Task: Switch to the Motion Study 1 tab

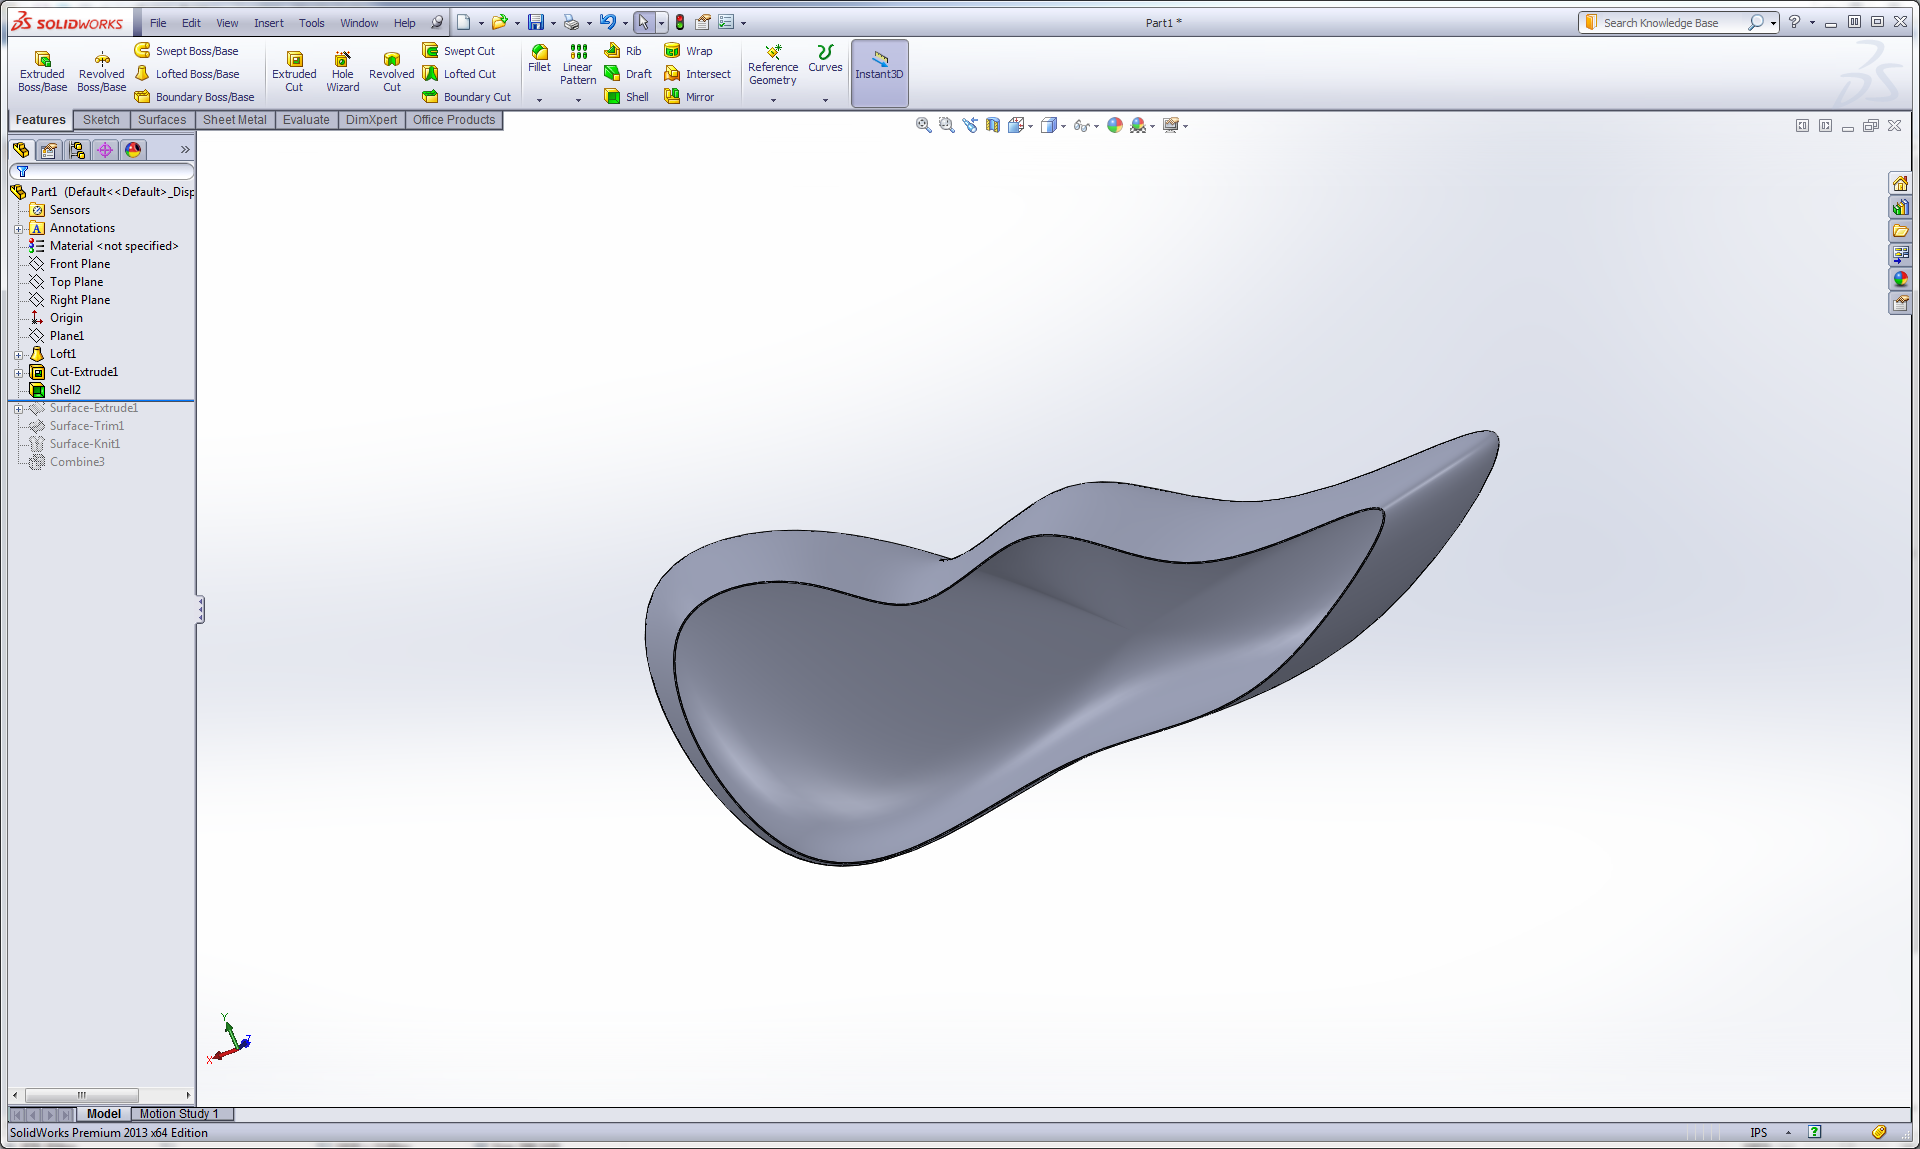Action: pyautogui.click(x=178, y=1114)
